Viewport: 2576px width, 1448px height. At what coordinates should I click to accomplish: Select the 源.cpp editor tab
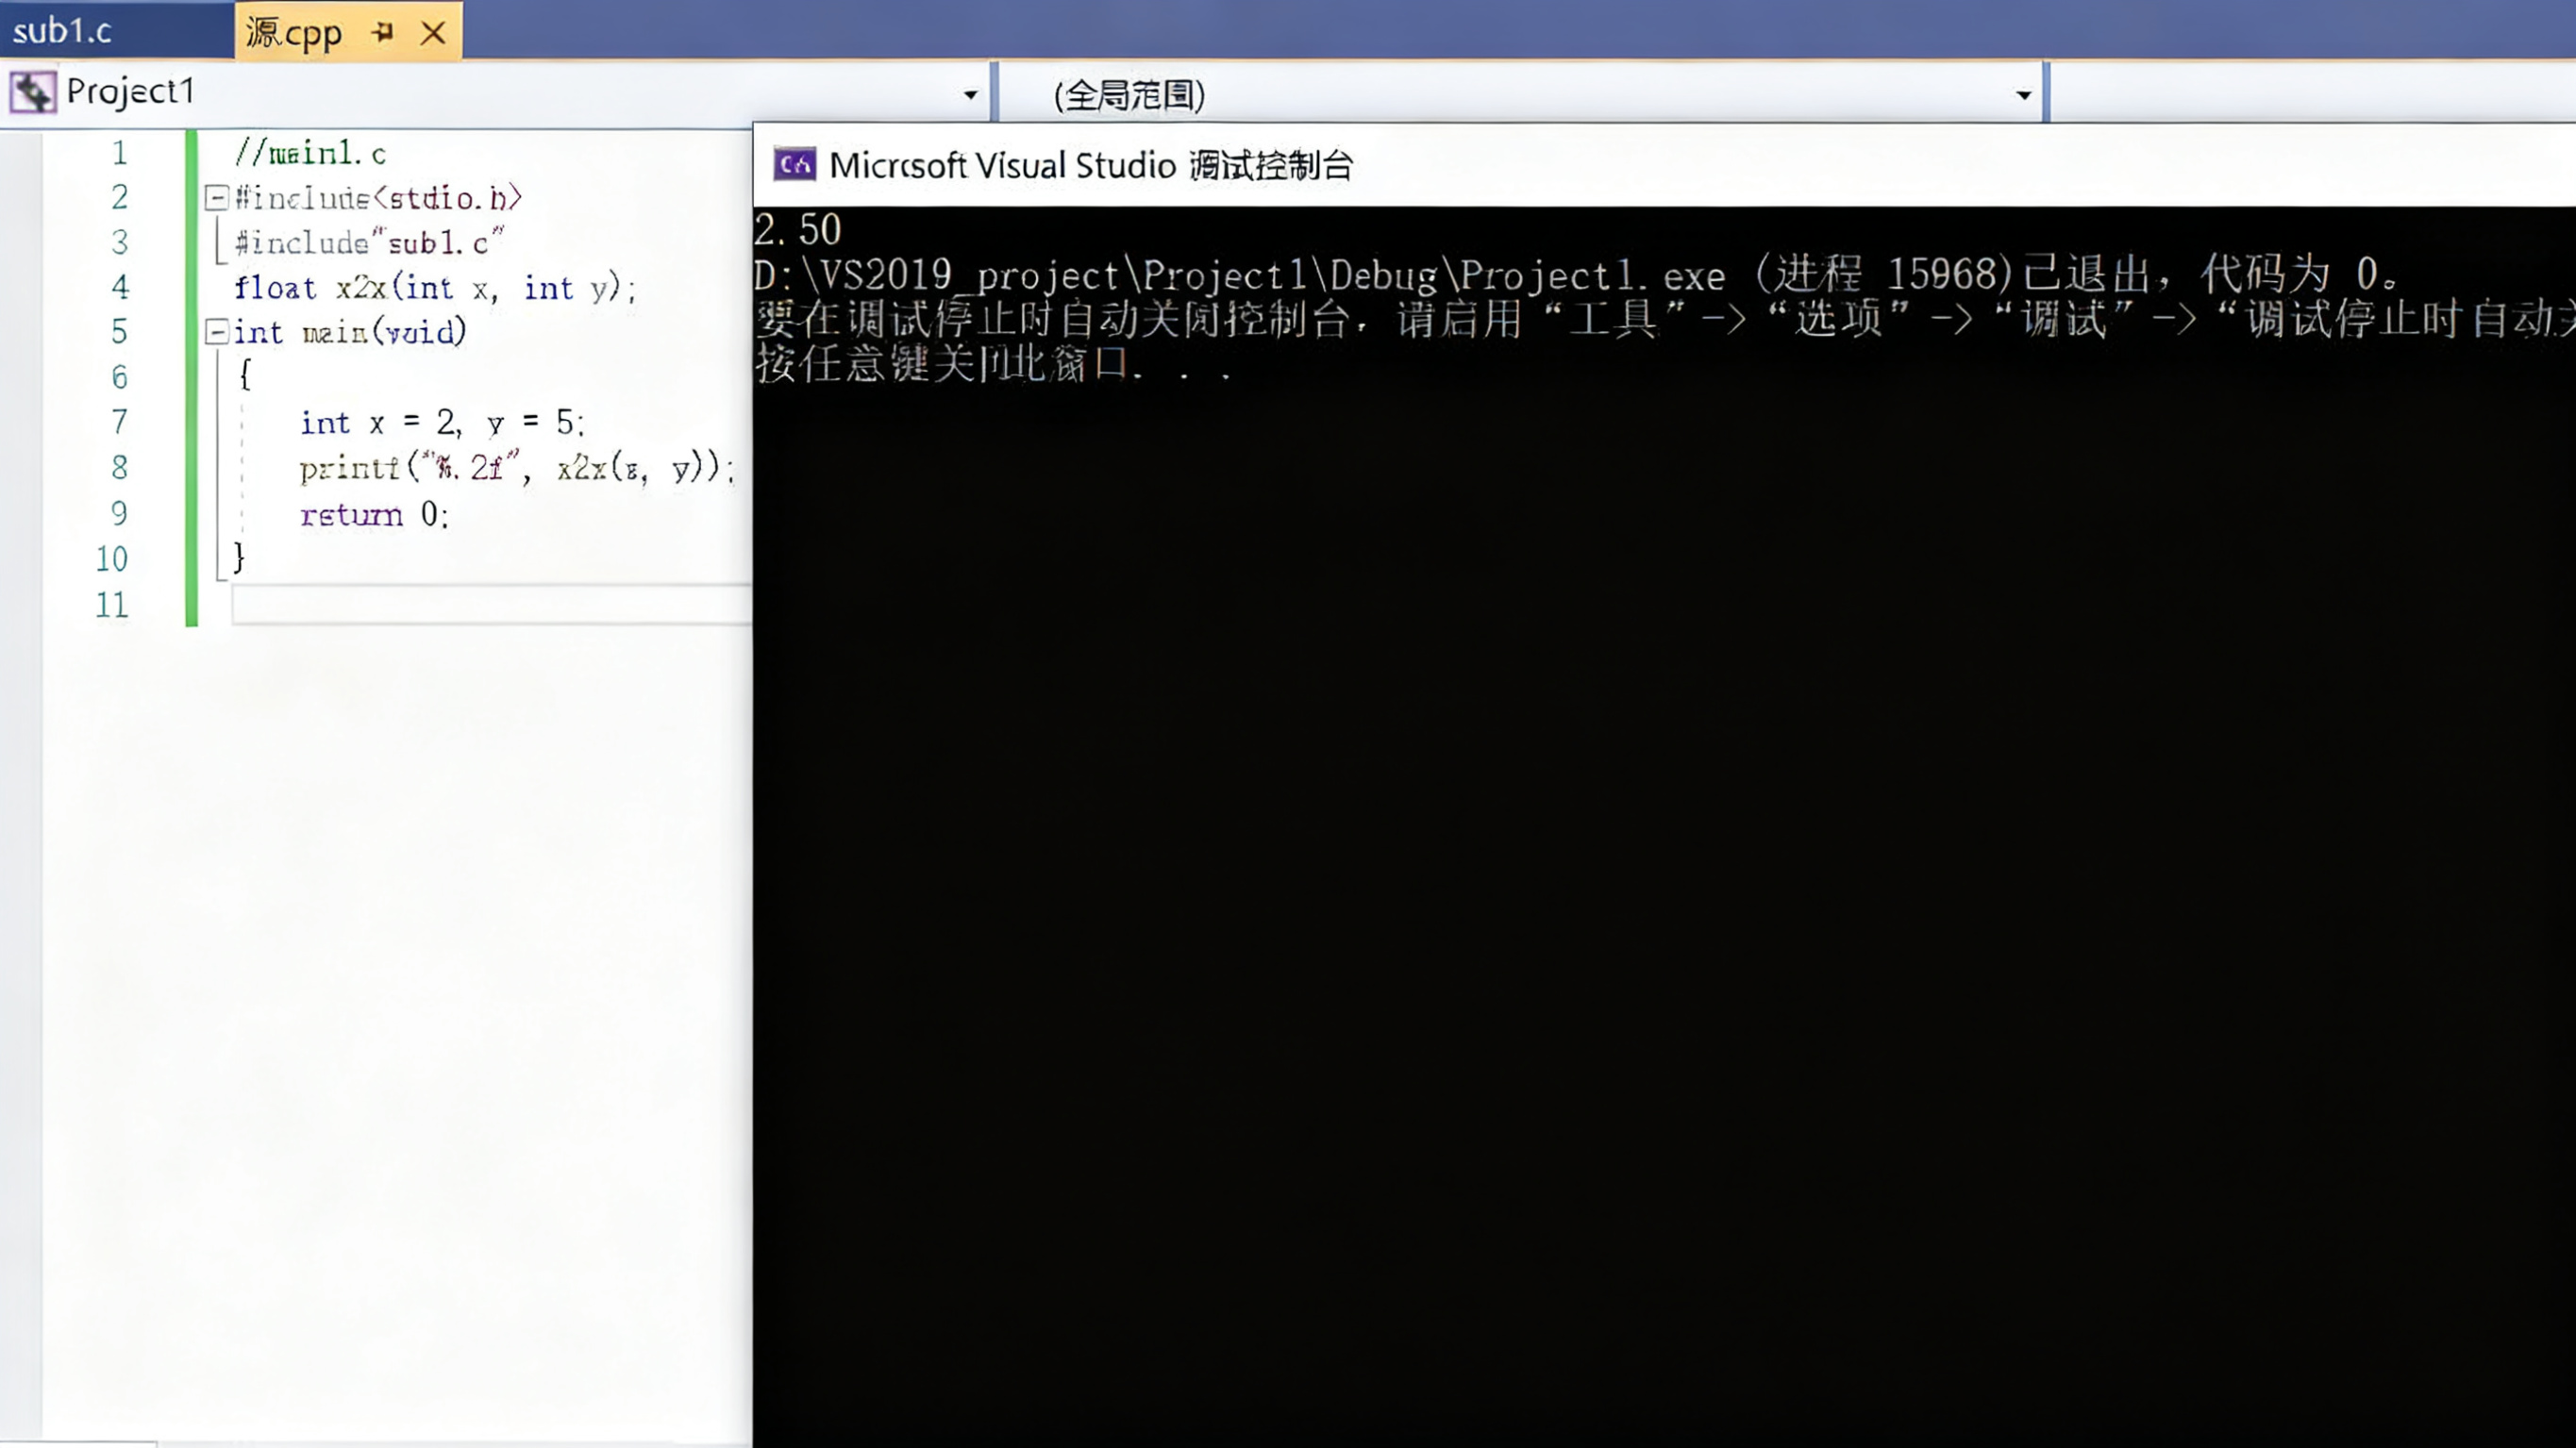coord(294,32)
